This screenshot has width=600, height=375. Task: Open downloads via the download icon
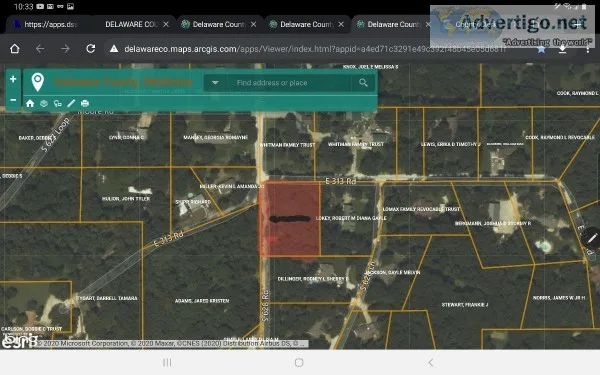tap(562, 49)
